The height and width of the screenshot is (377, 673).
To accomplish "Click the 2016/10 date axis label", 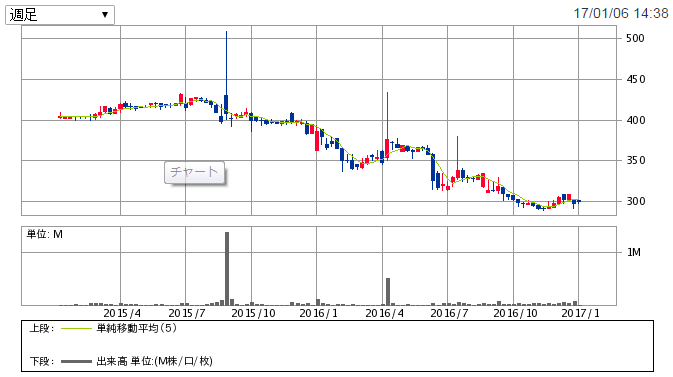I will [x=515, y=313].
